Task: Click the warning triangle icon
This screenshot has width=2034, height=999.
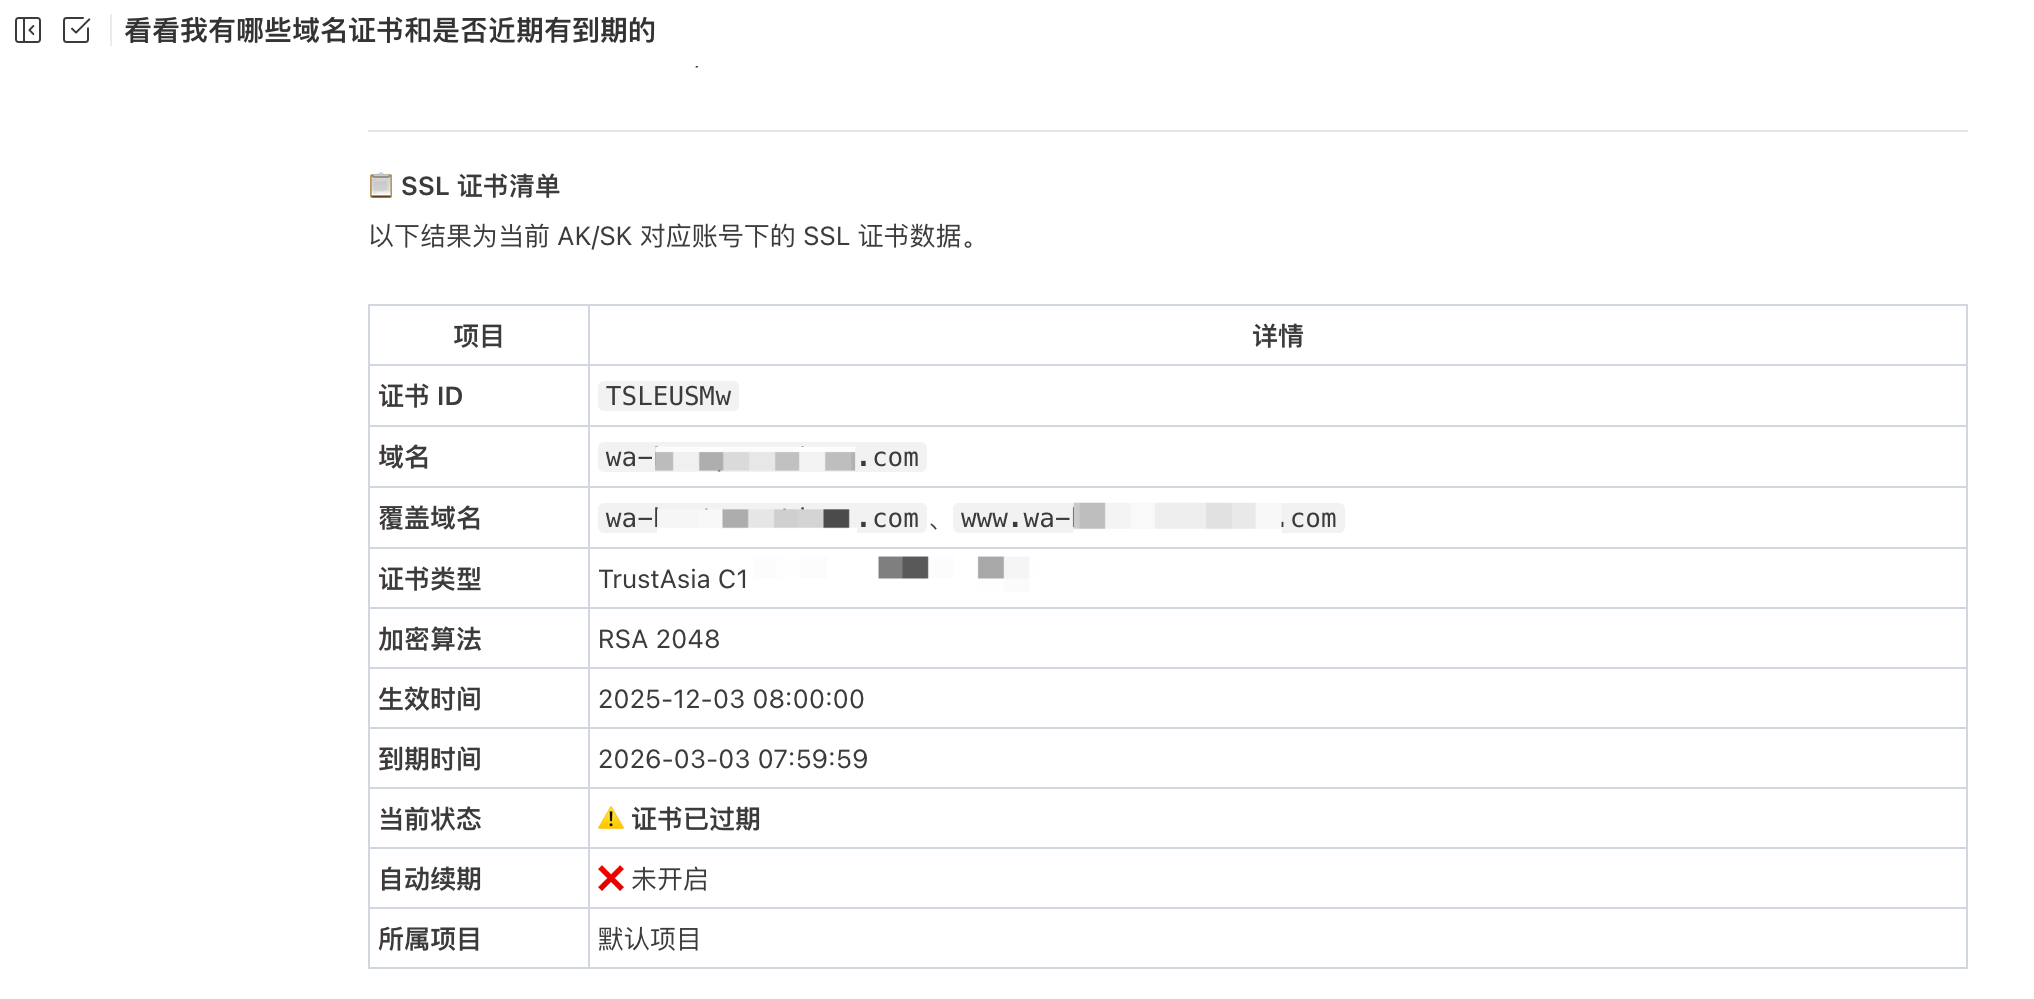Action: 611,819
